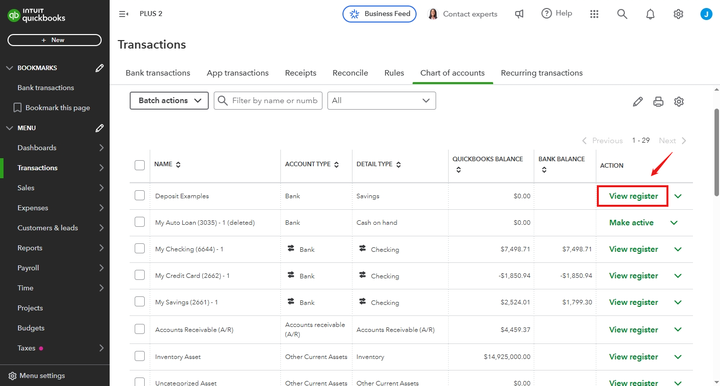Open the Batch actions dropdown
720x386 pixels.
[x=169, y=101]
